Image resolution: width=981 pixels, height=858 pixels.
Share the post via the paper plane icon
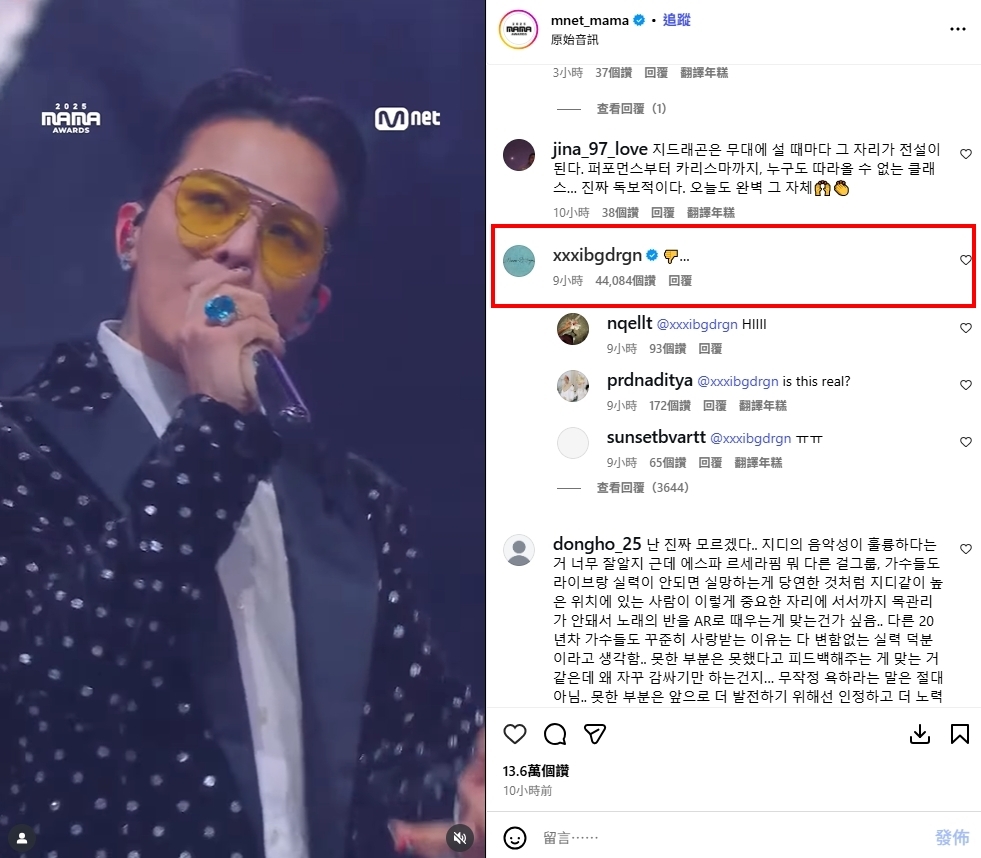[594, 734]
